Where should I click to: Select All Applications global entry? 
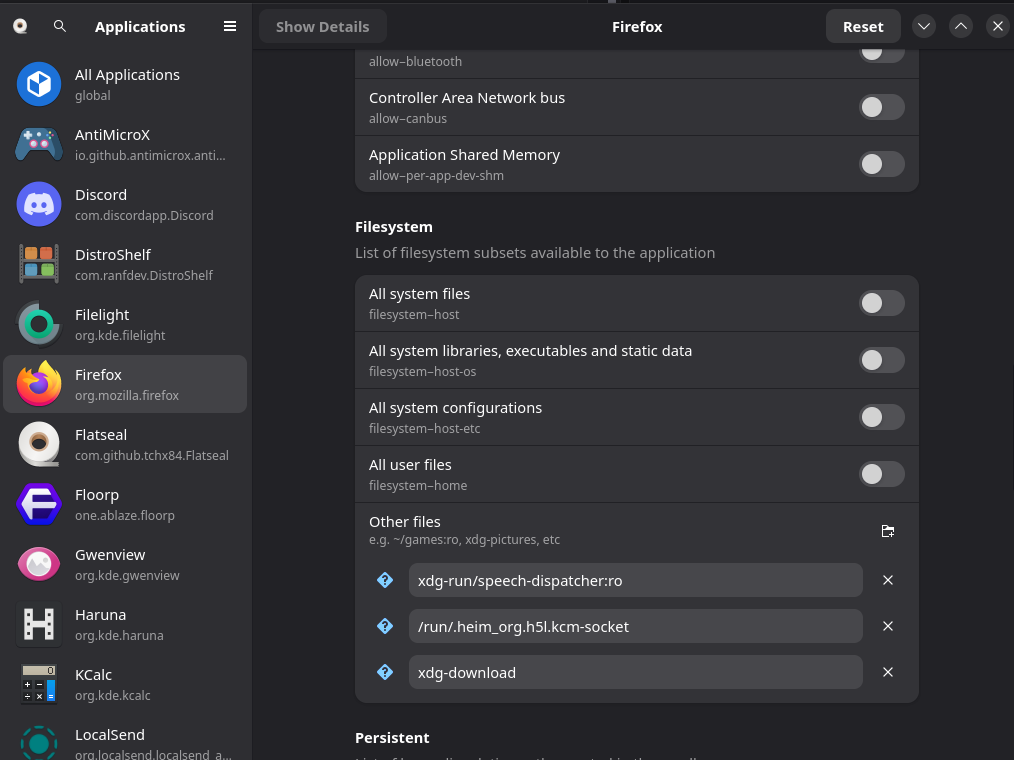click(x=125, y=84)
